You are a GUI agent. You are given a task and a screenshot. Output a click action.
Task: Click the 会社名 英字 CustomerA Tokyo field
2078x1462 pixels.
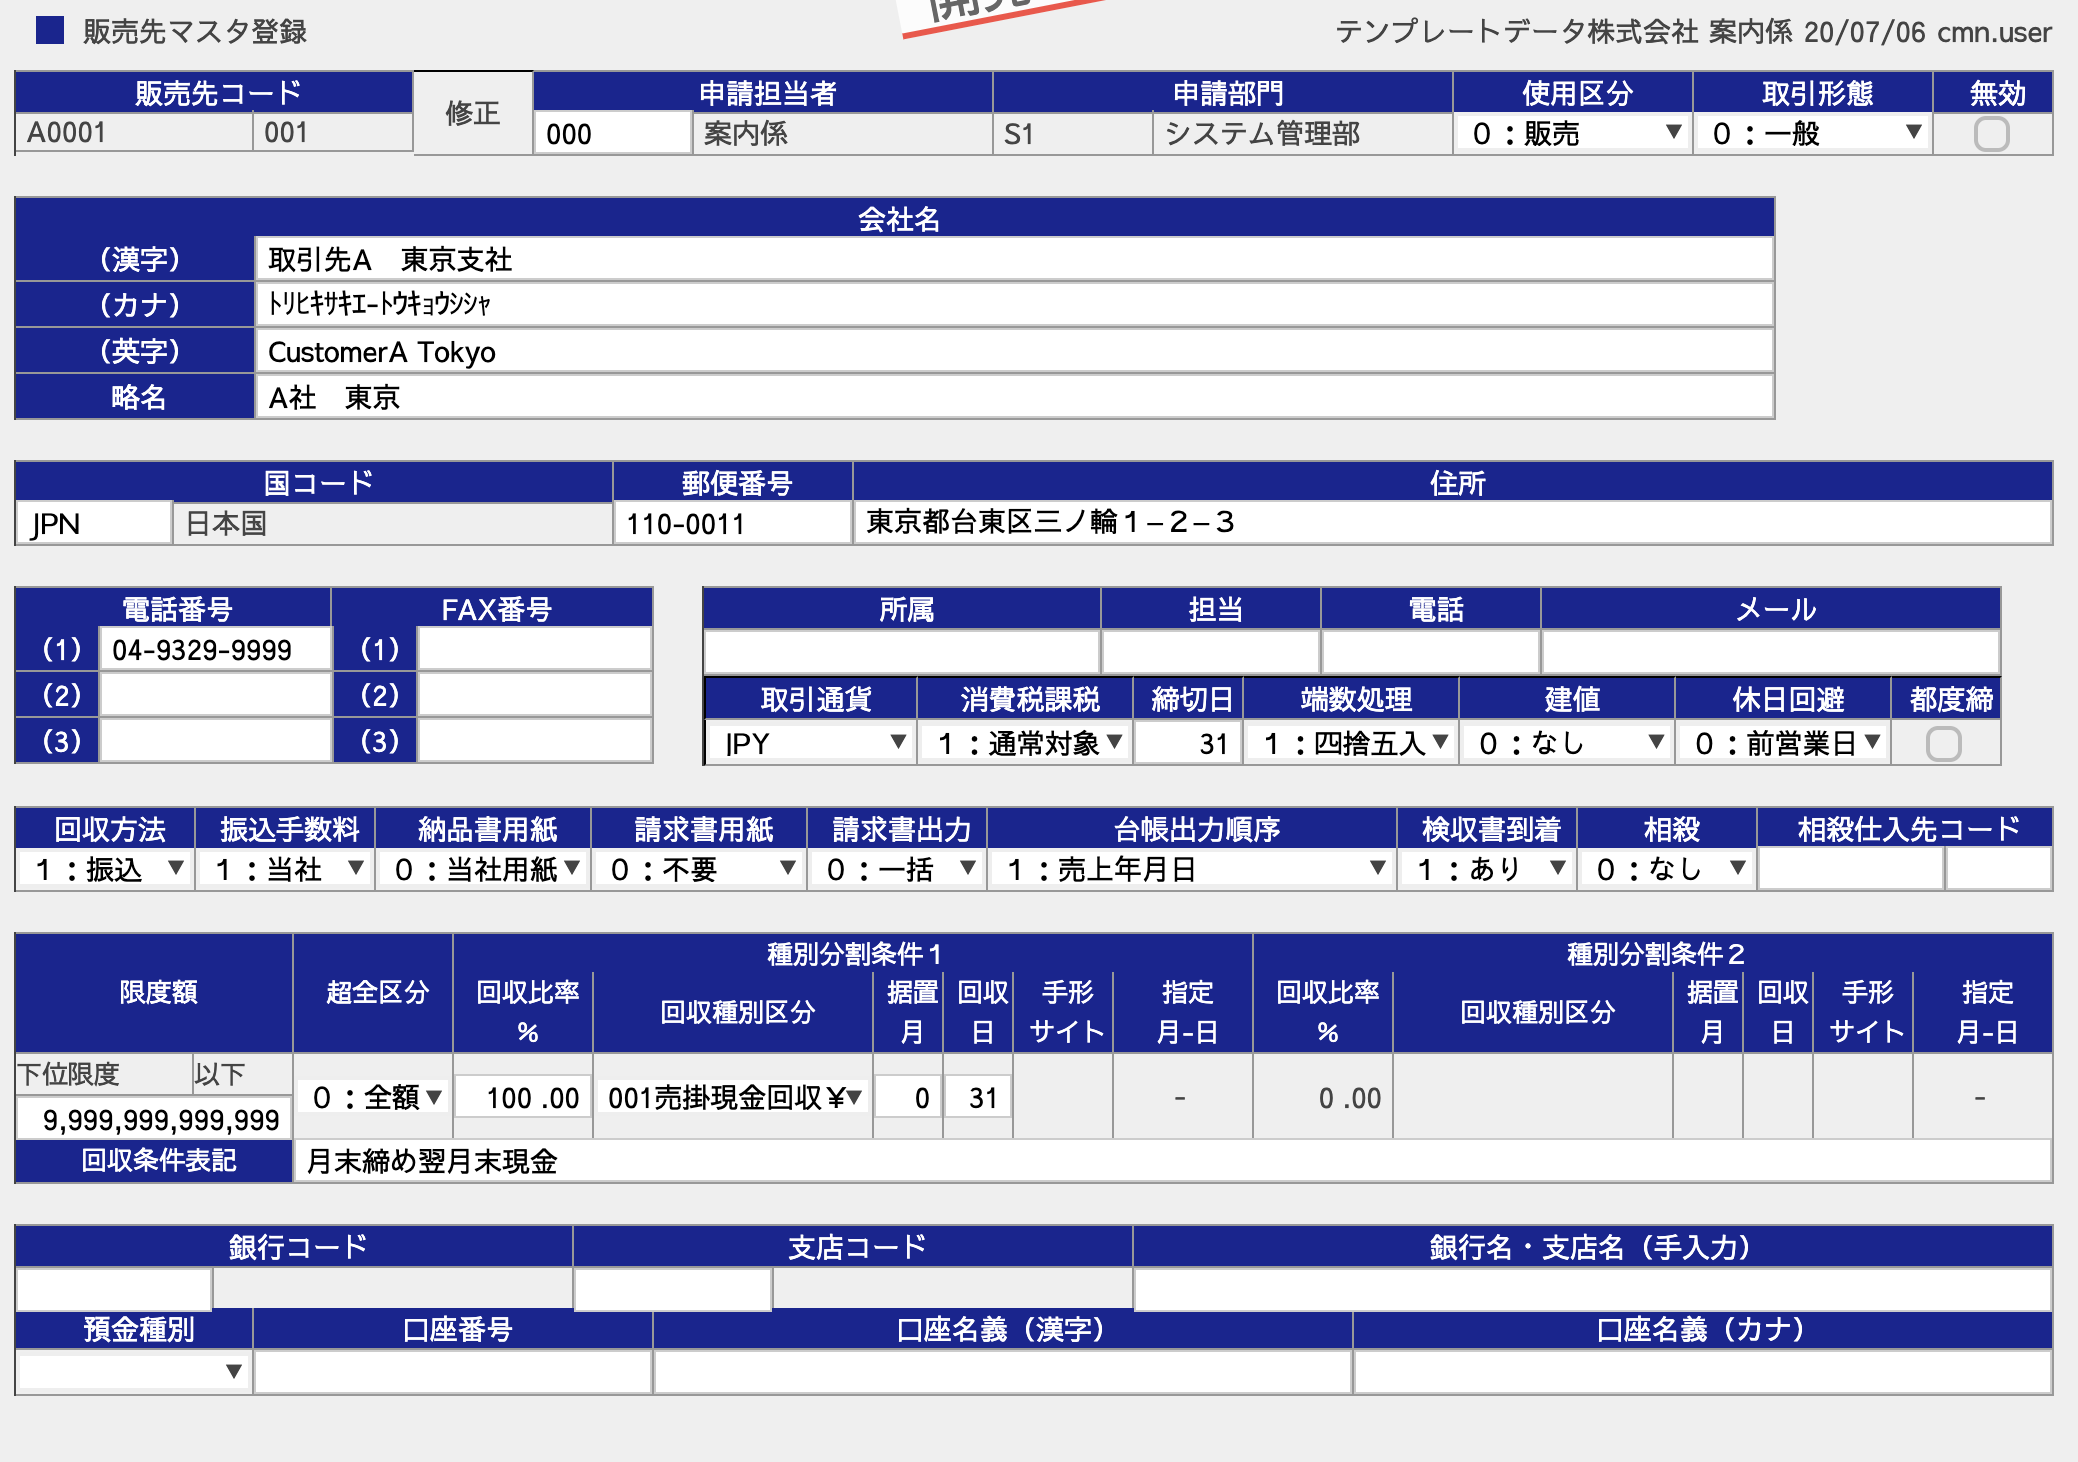[1014, 351]
